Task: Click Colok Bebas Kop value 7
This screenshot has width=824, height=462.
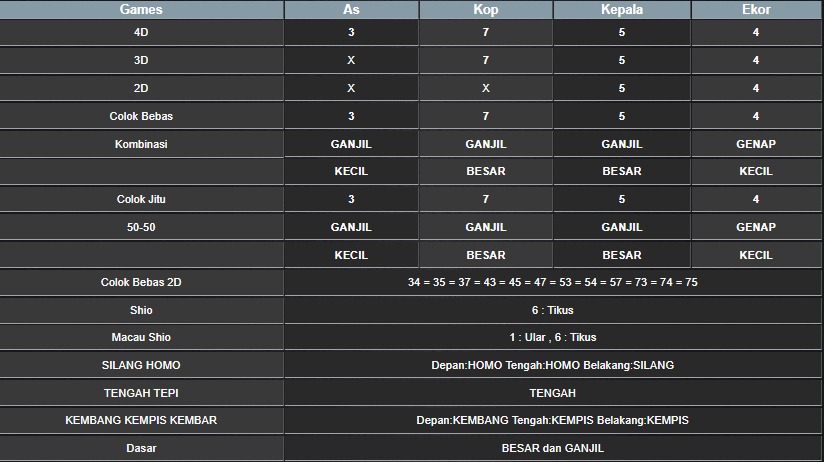Action: click(x=486, y=116)
